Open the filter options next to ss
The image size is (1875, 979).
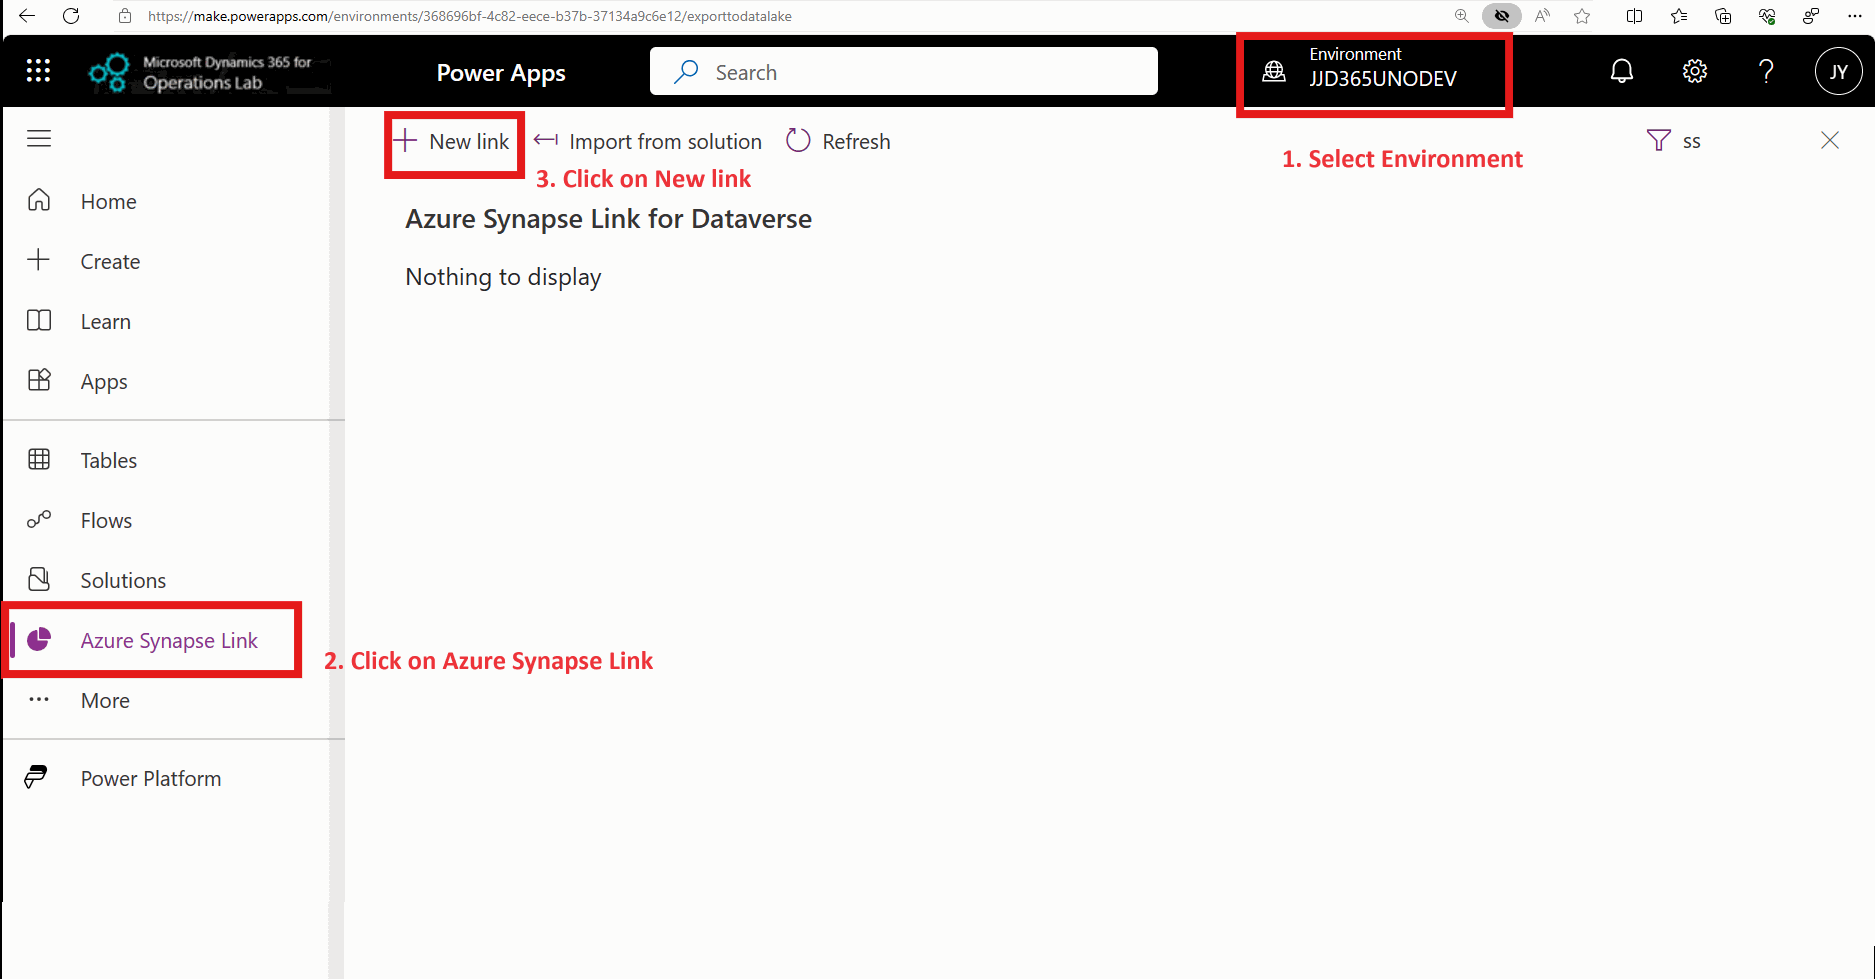tap(1659, 140)
